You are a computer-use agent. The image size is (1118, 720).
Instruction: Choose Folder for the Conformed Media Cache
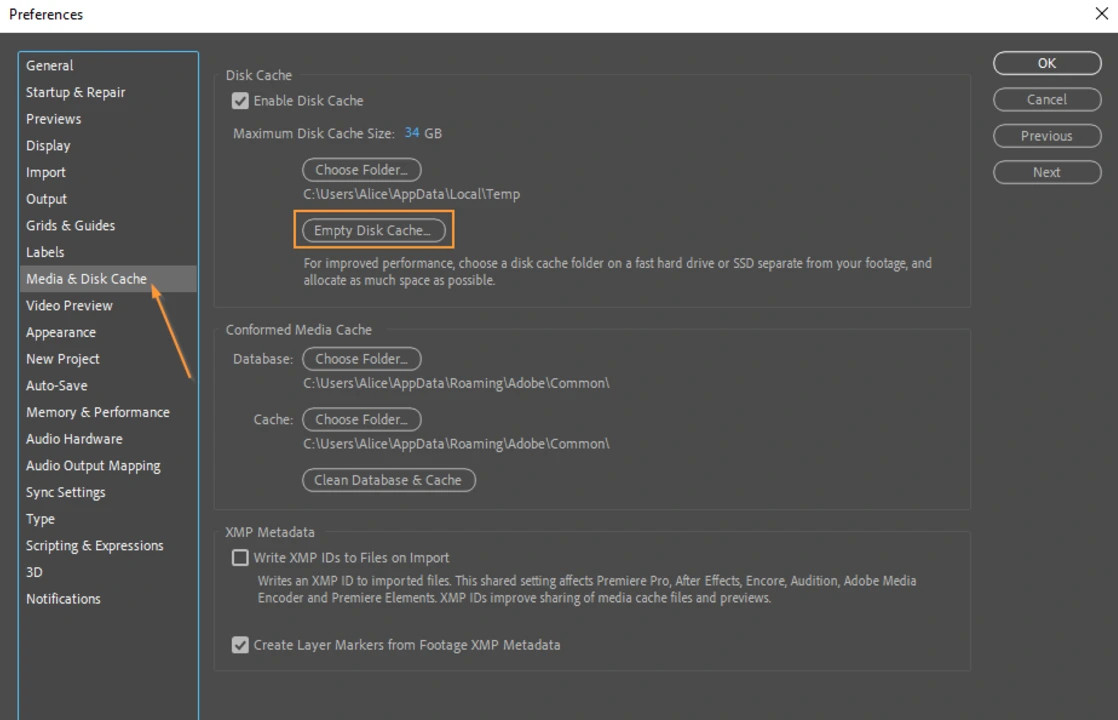click(361, 420)
